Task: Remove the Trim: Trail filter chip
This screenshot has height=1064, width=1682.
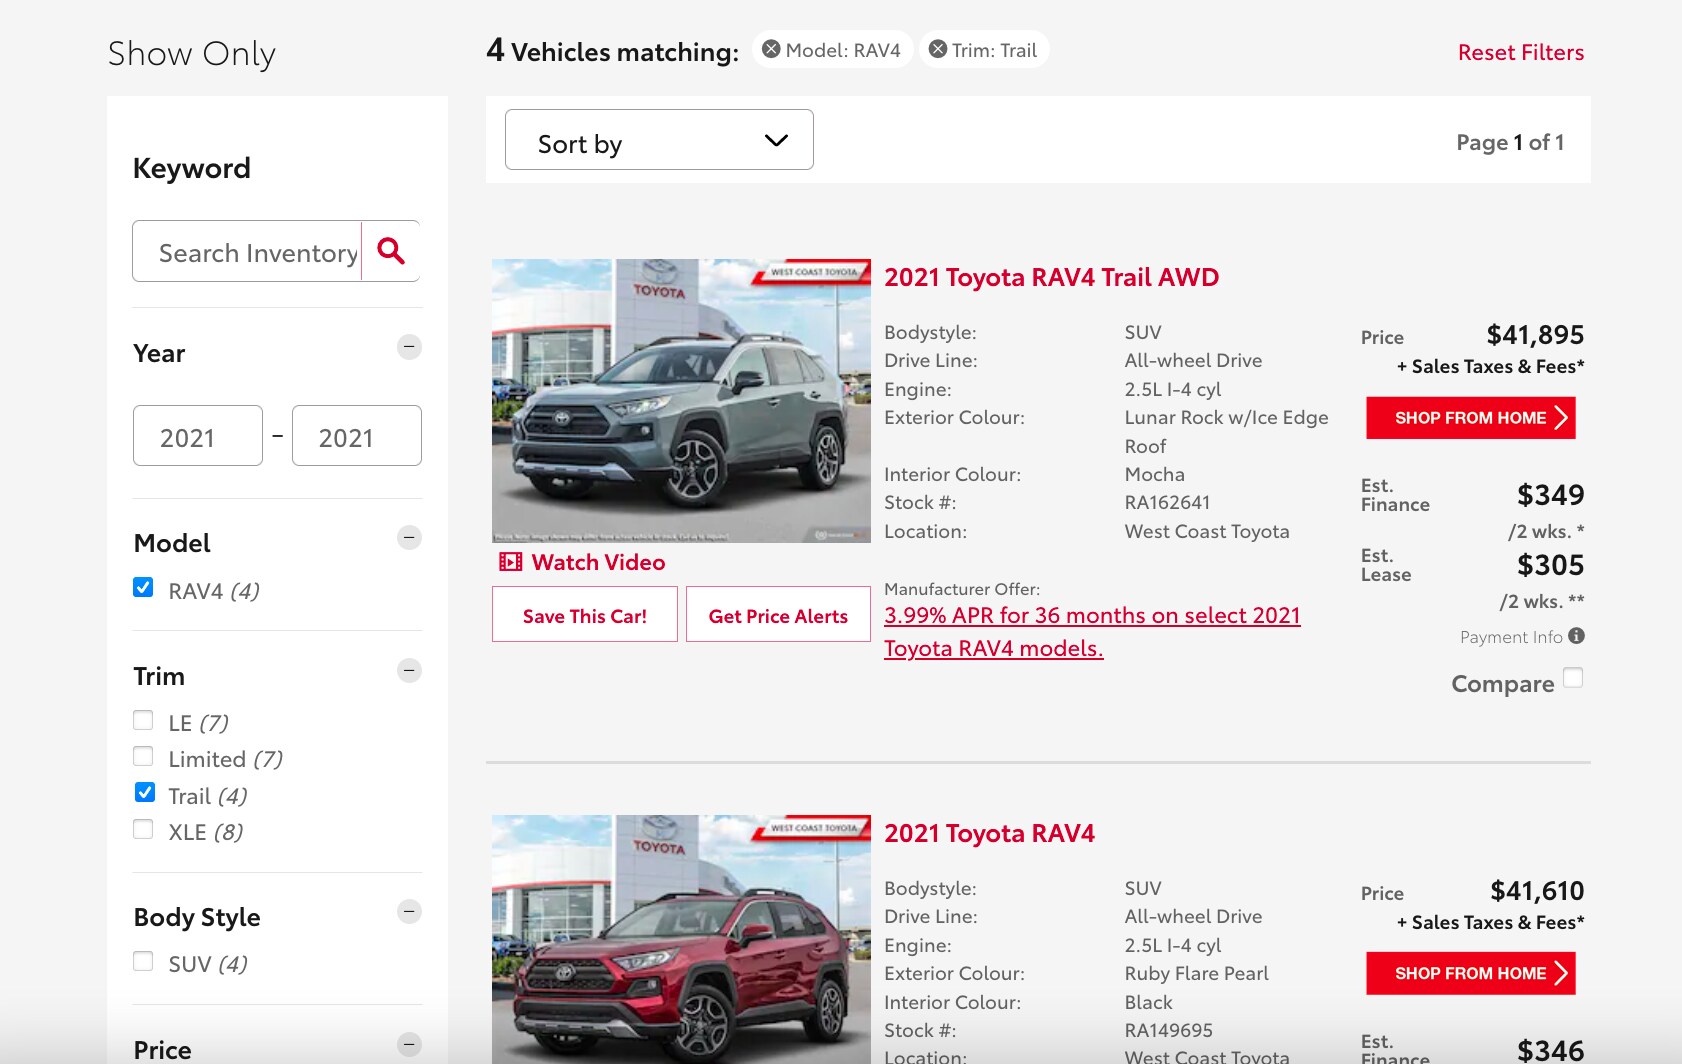Action: pyautogui.click(x=938, y=49)
